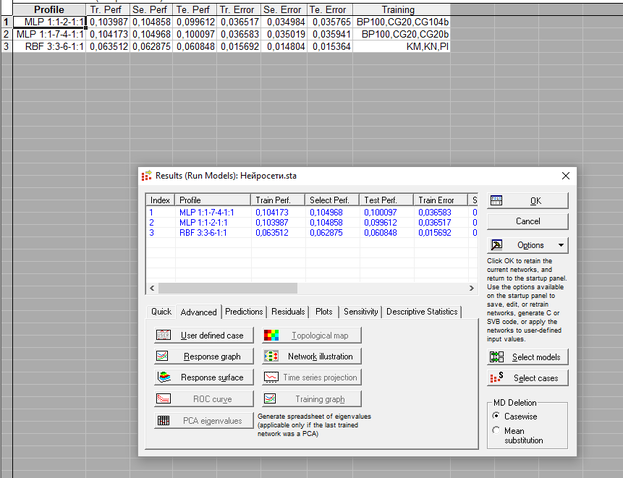Show the Network illustration
The width and height of the screenshot is (623, 478).
point(311,356)
